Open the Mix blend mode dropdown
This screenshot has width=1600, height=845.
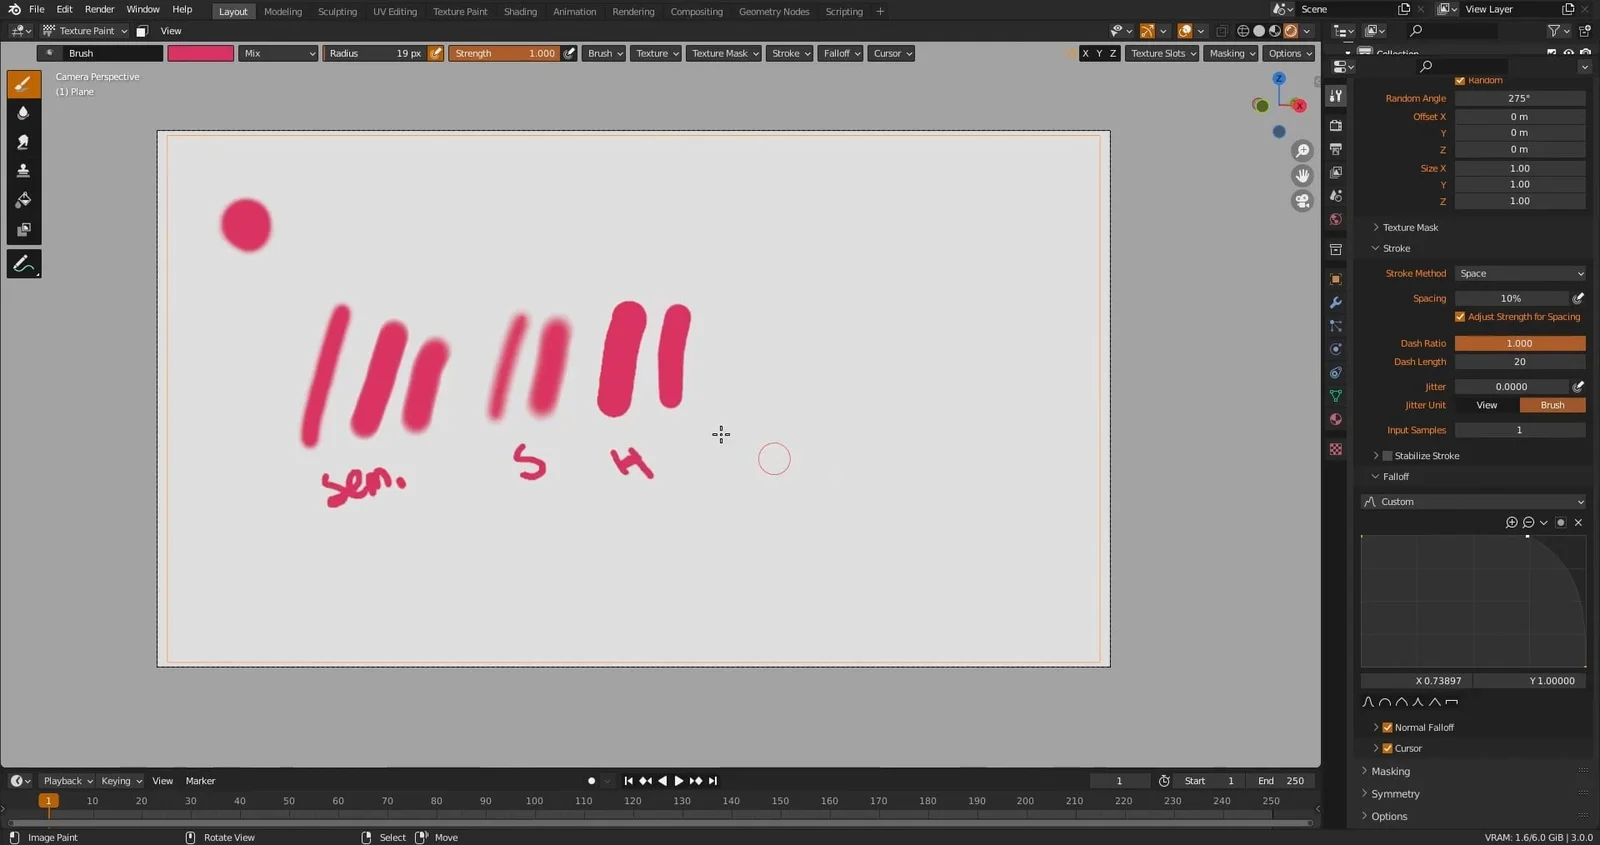point(278,53)
